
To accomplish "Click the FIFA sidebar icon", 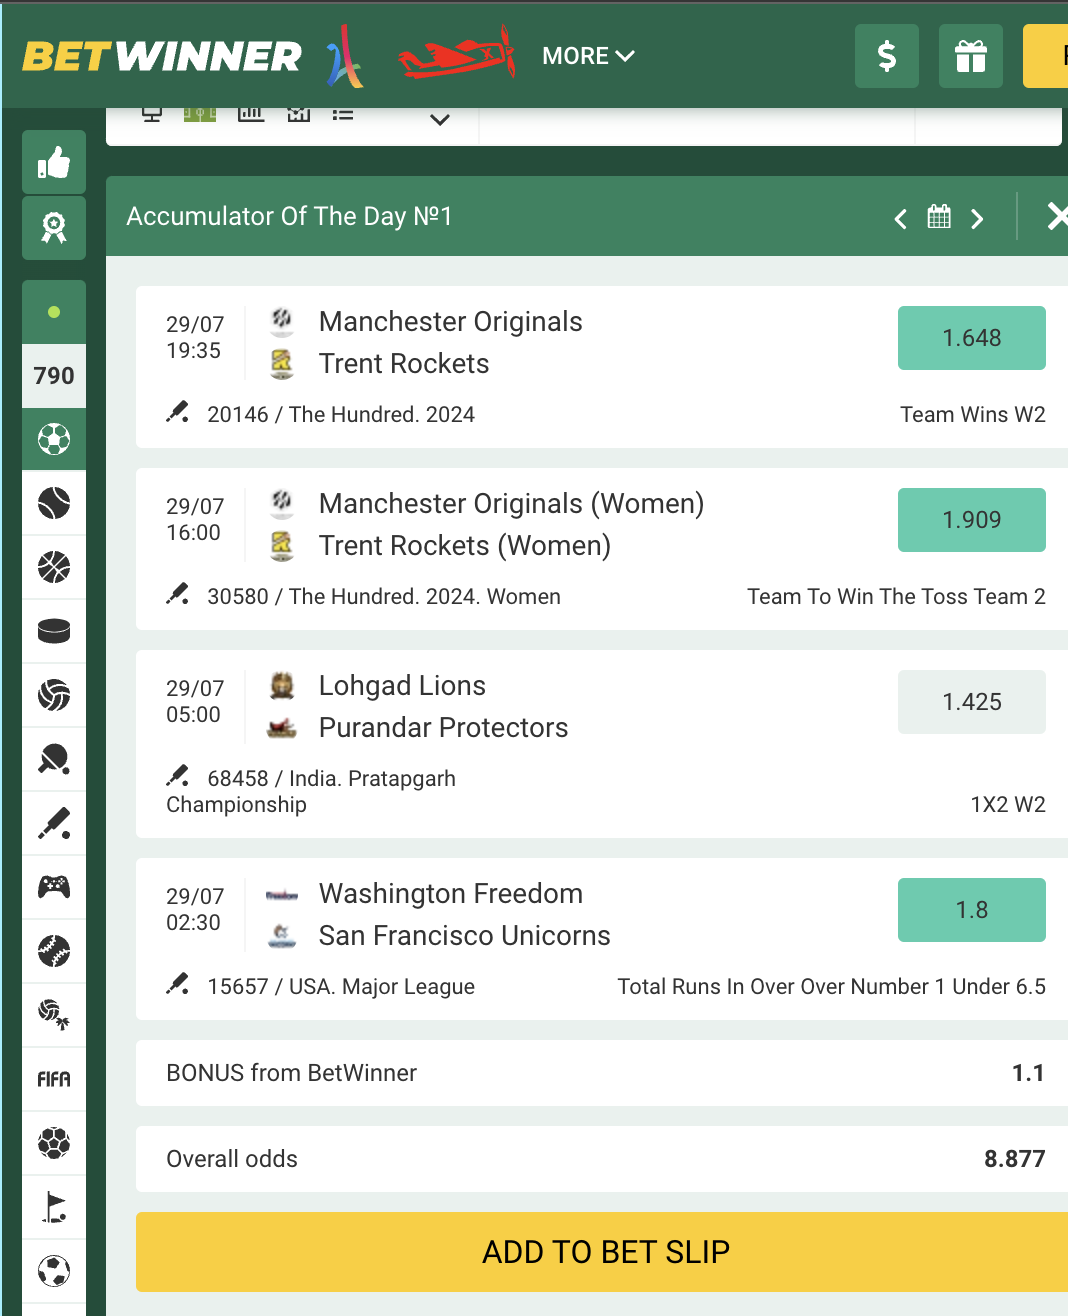I will pyautogui.click(x=54, y=1079).
